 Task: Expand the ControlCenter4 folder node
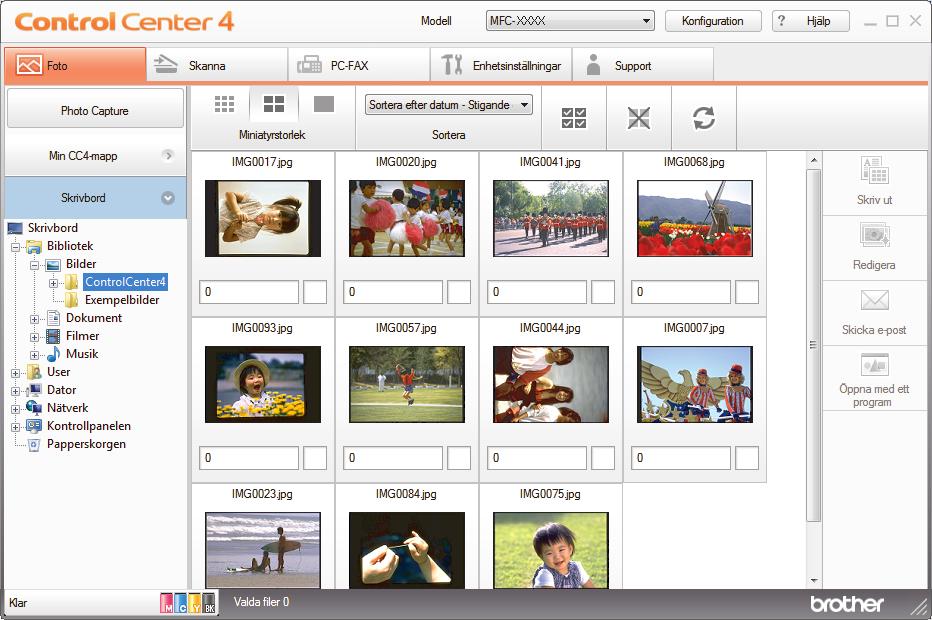click(x=53, y=283)
